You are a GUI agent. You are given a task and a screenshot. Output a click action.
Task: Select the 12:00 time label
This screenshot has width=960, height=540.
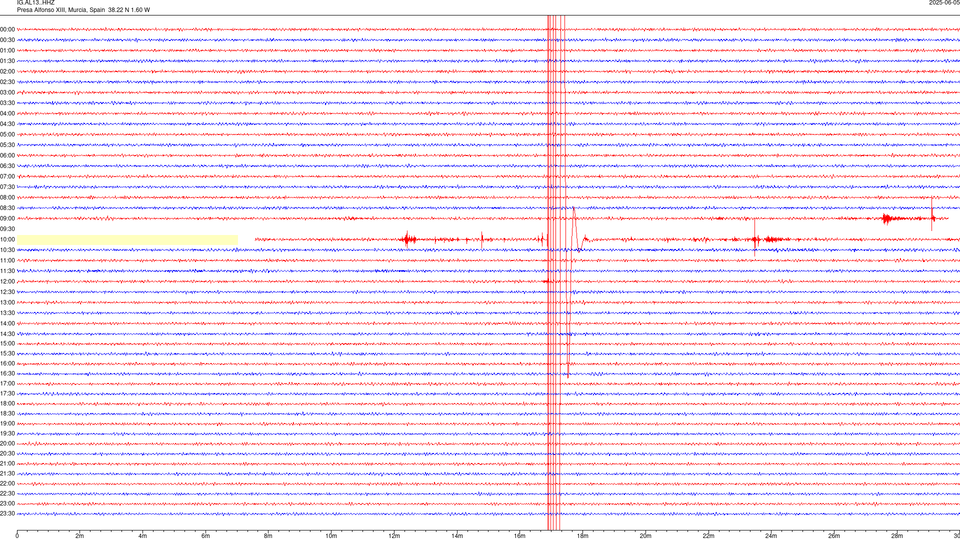(x=7, y=282)
